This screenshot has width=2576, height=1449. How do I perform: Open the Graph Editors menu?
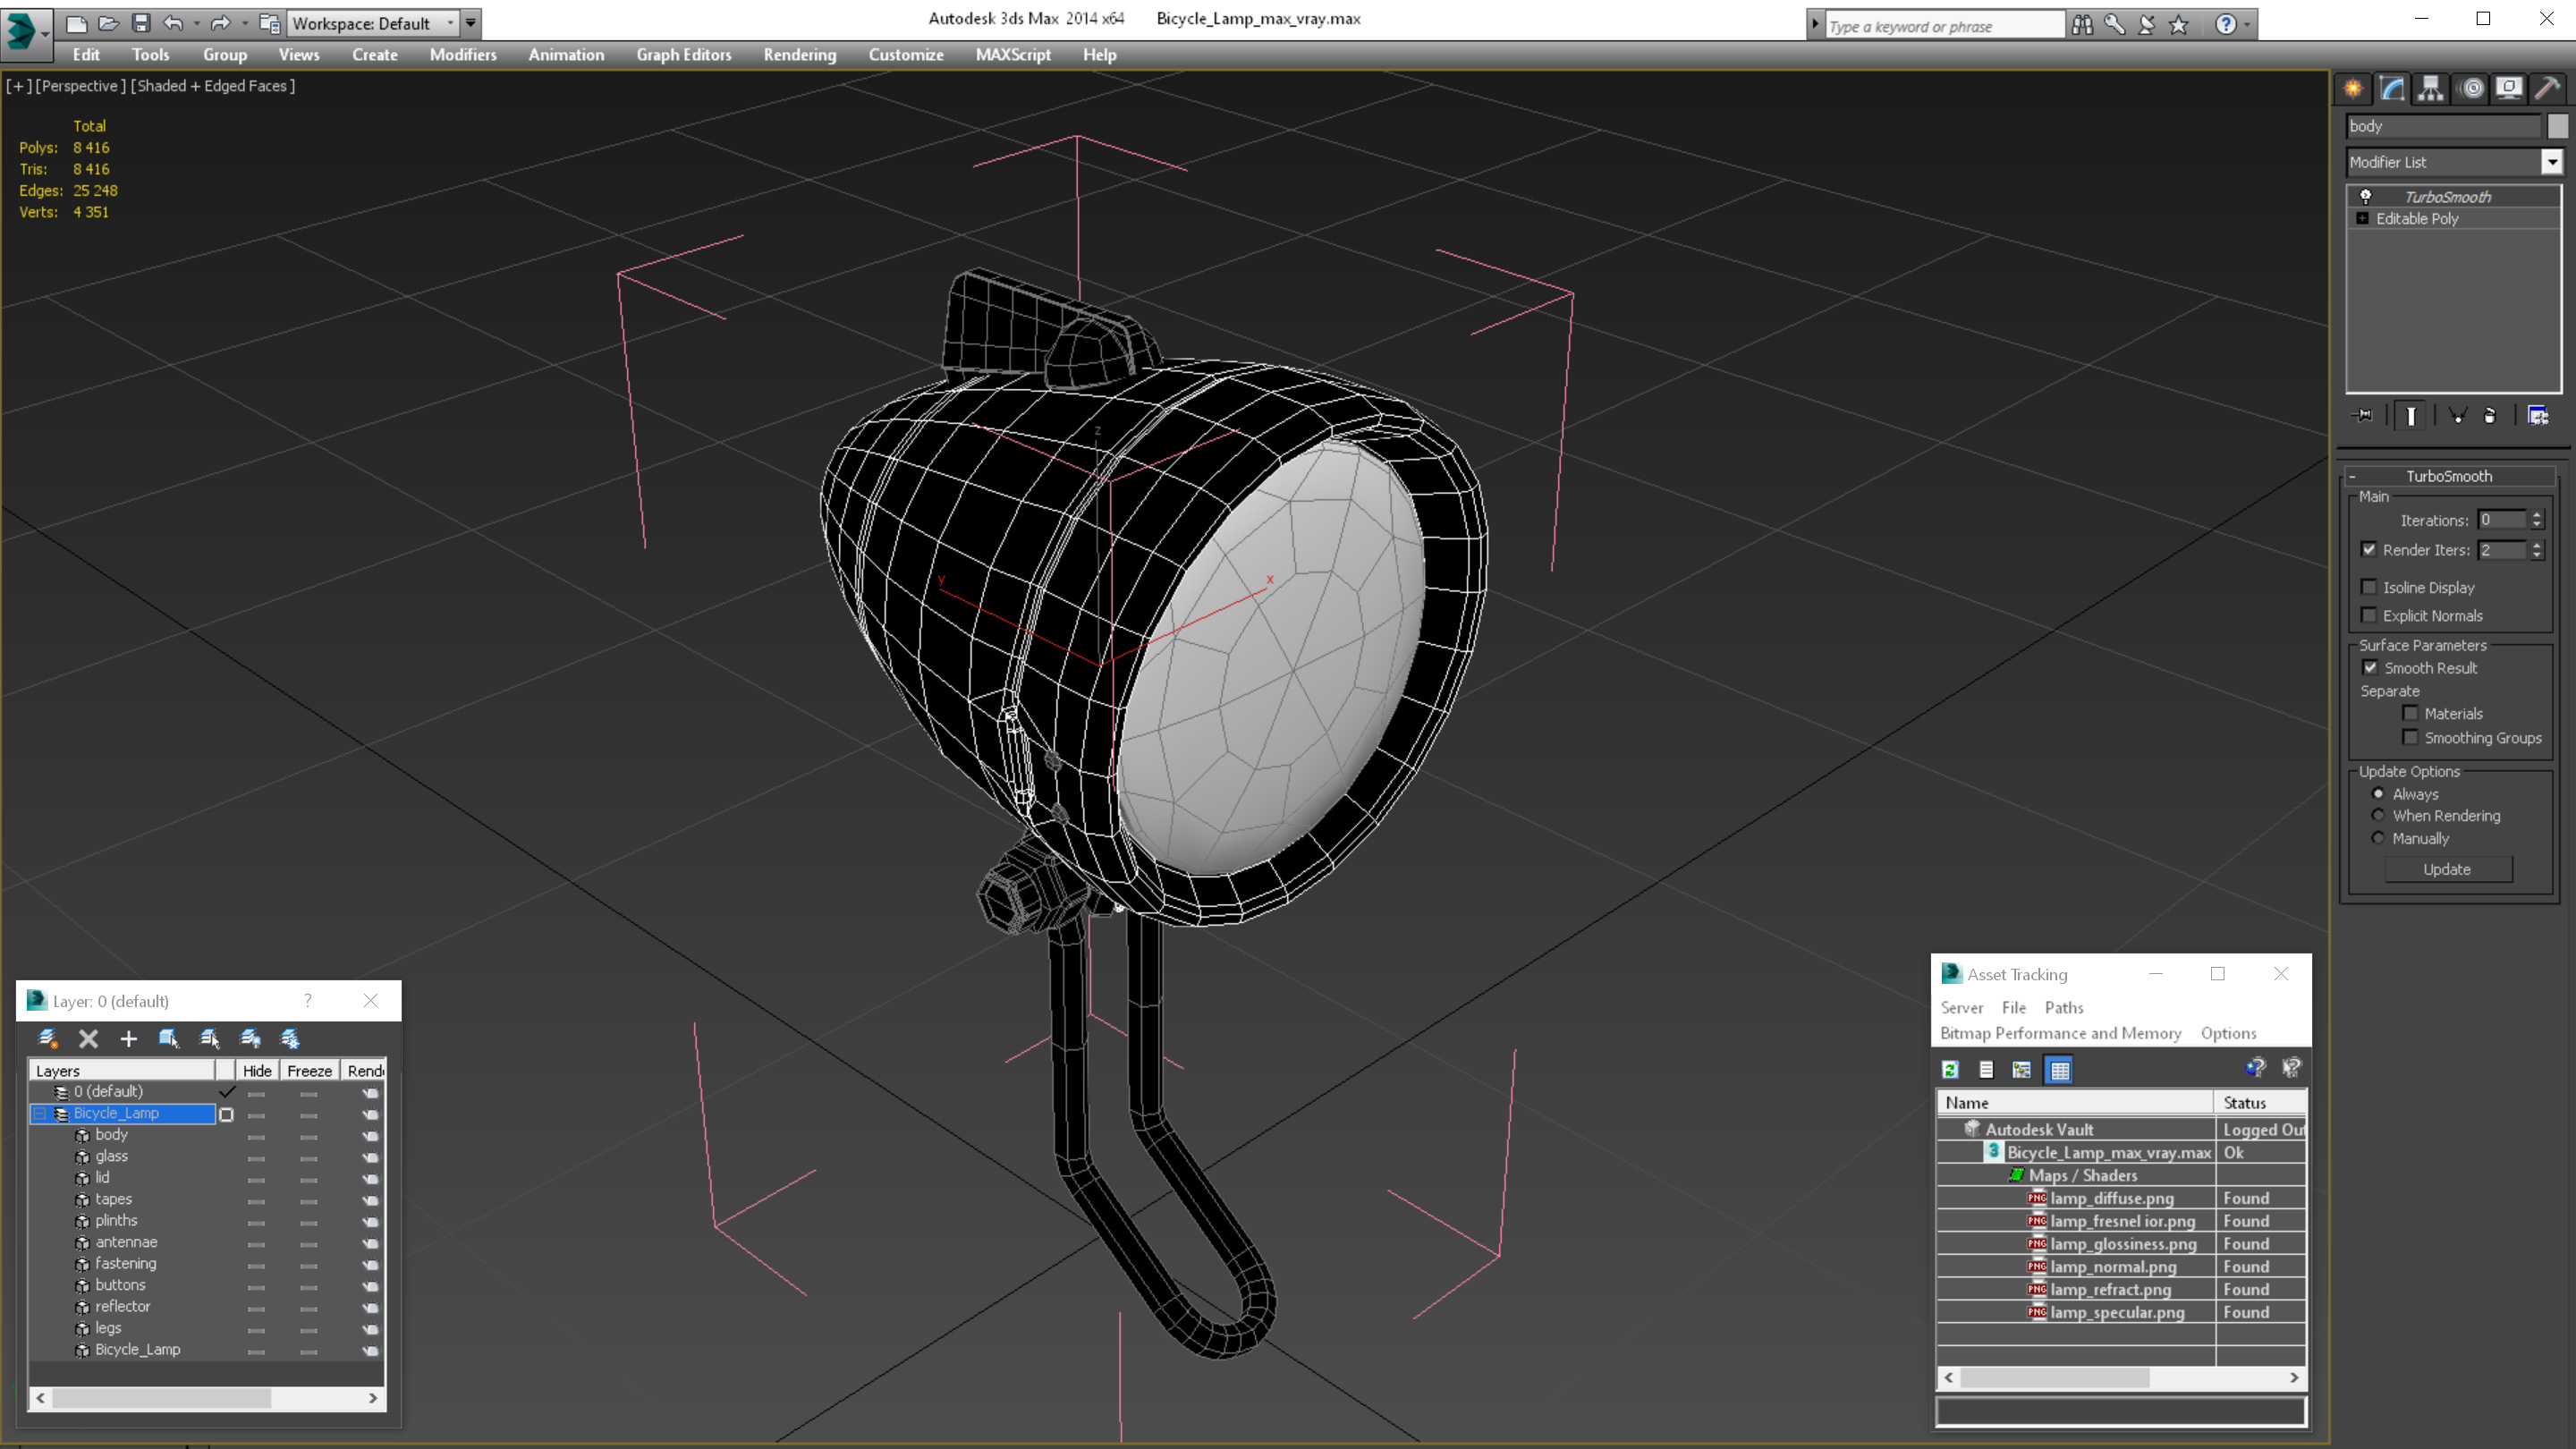pyautogui.click(x=683, y=55)
